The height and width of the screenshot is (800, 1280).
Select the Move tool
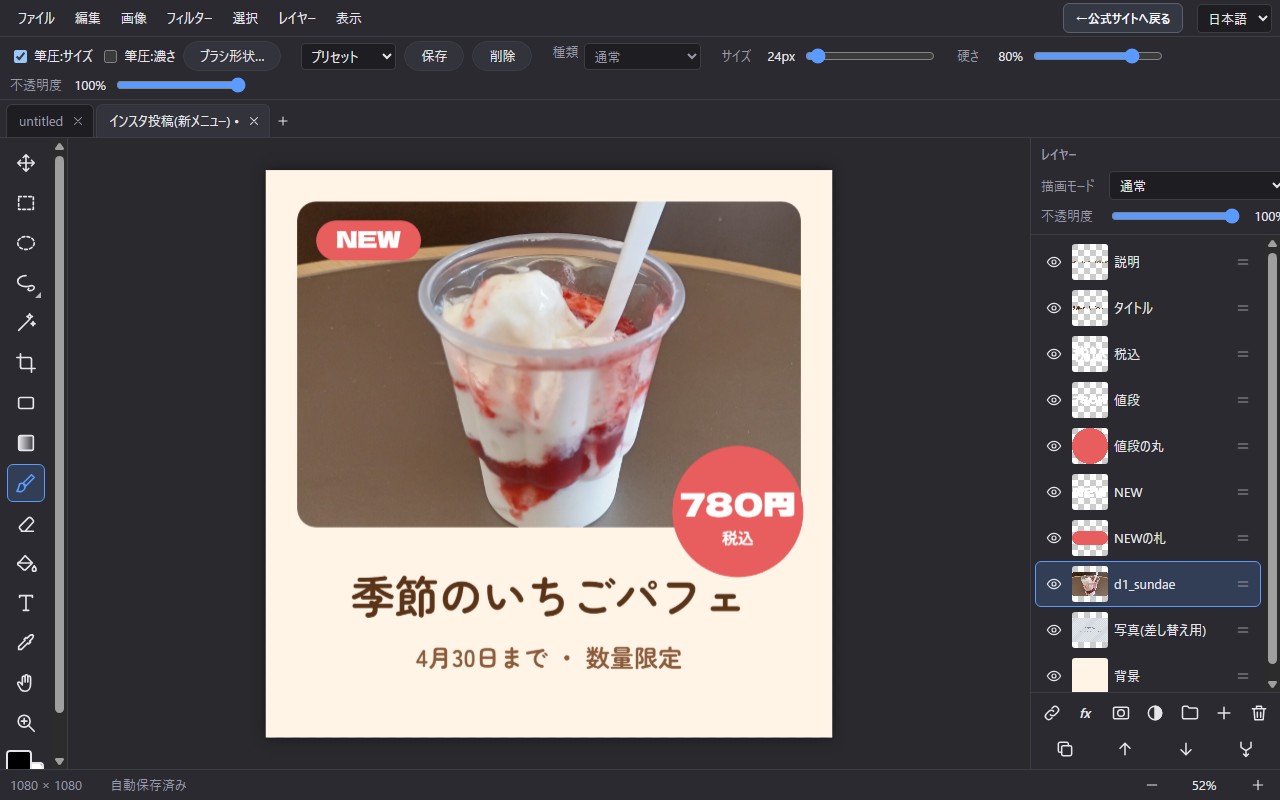point(26,163)
